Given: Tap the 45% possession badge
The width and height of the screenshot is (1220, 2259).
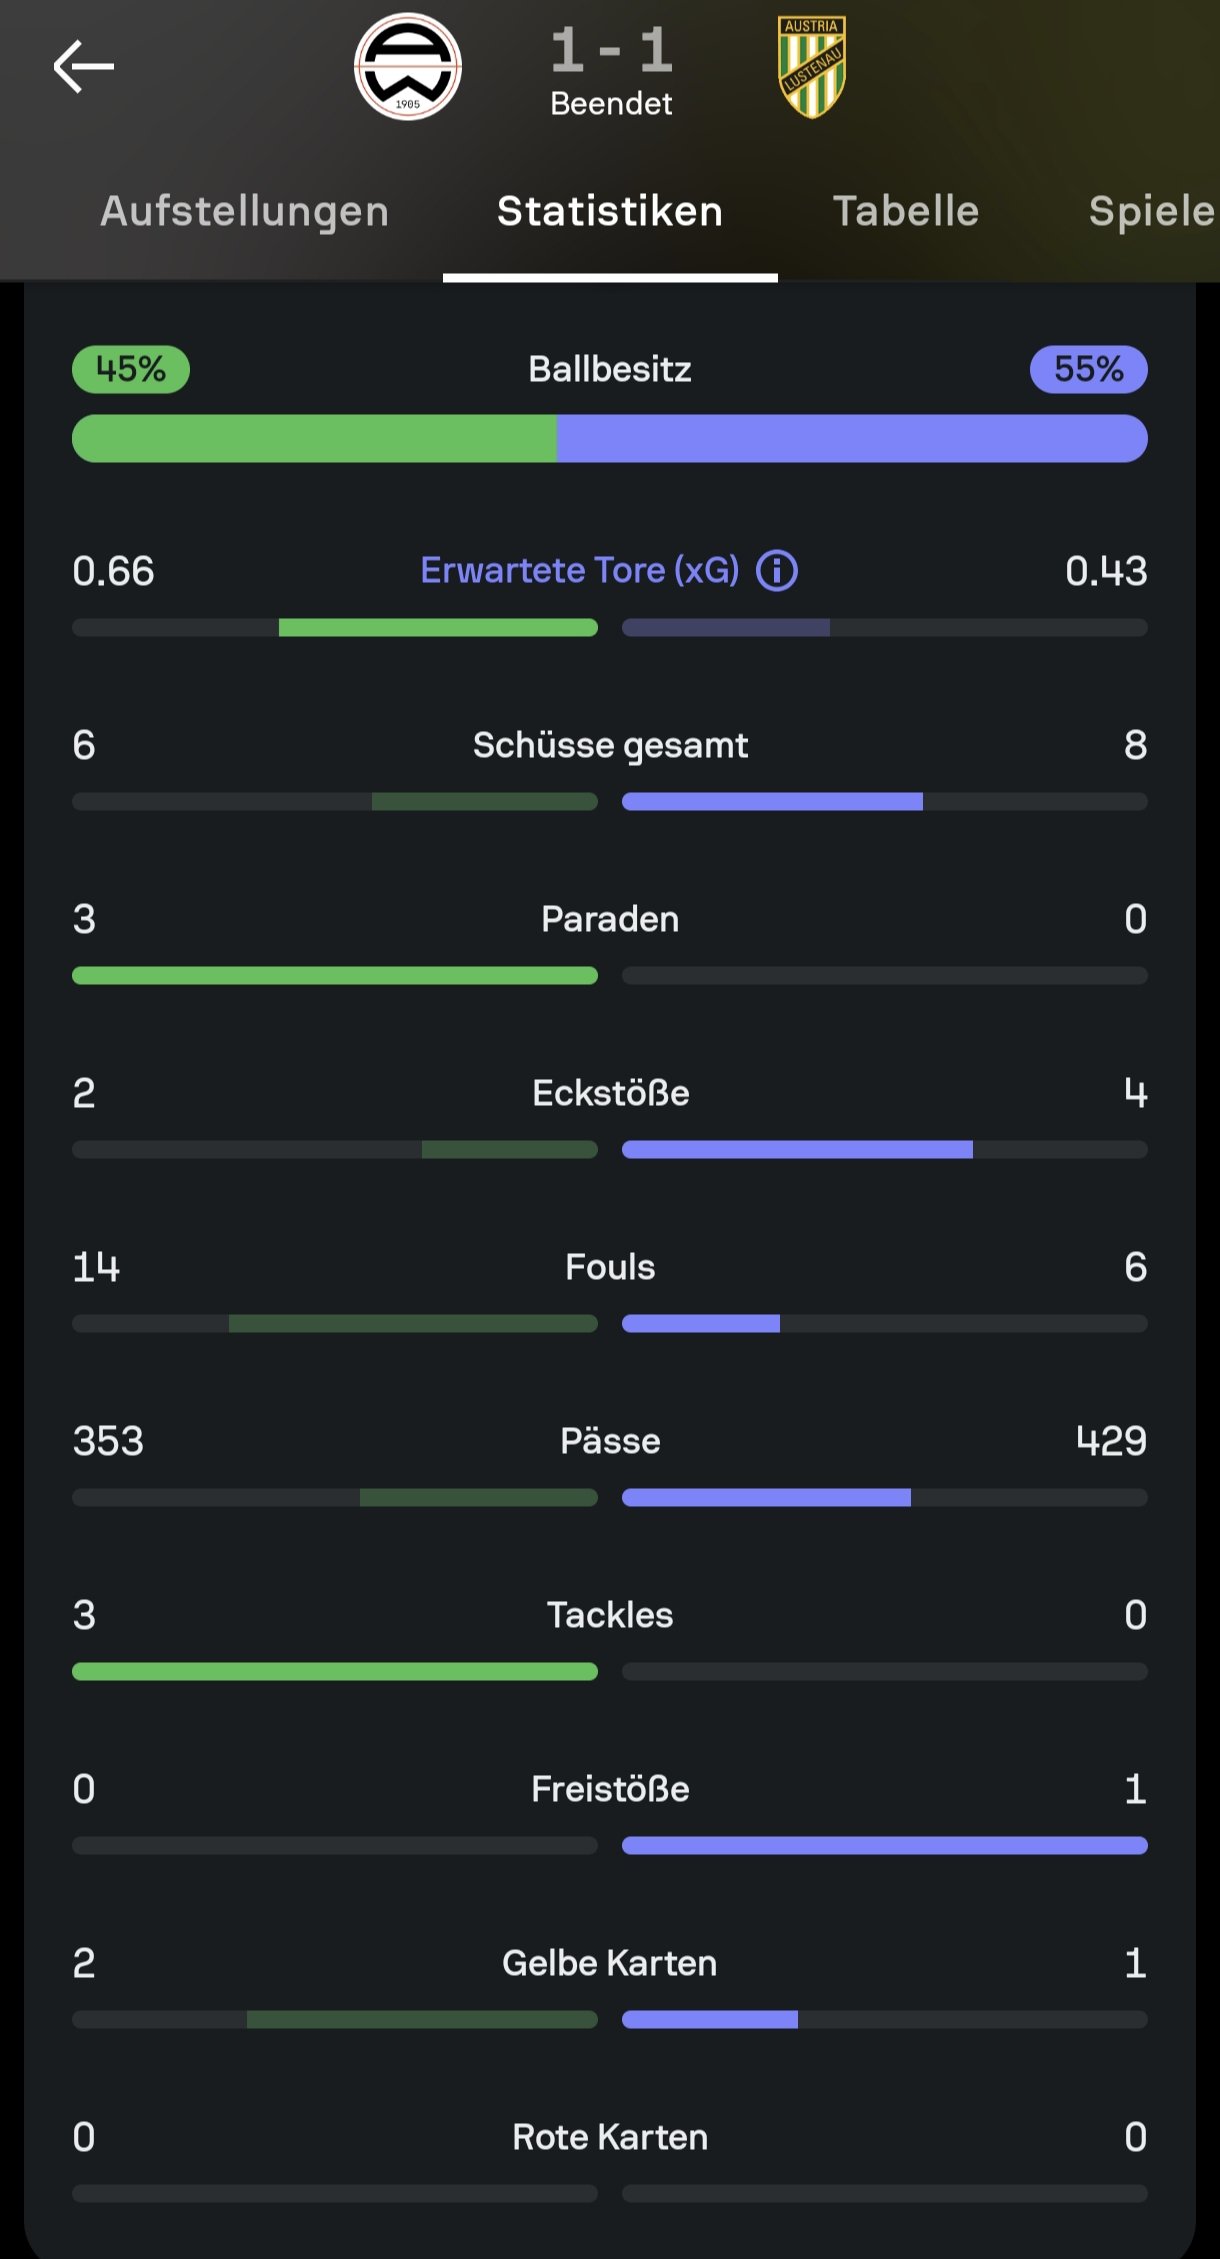Looking at the screenshot, I should [131, 369].
